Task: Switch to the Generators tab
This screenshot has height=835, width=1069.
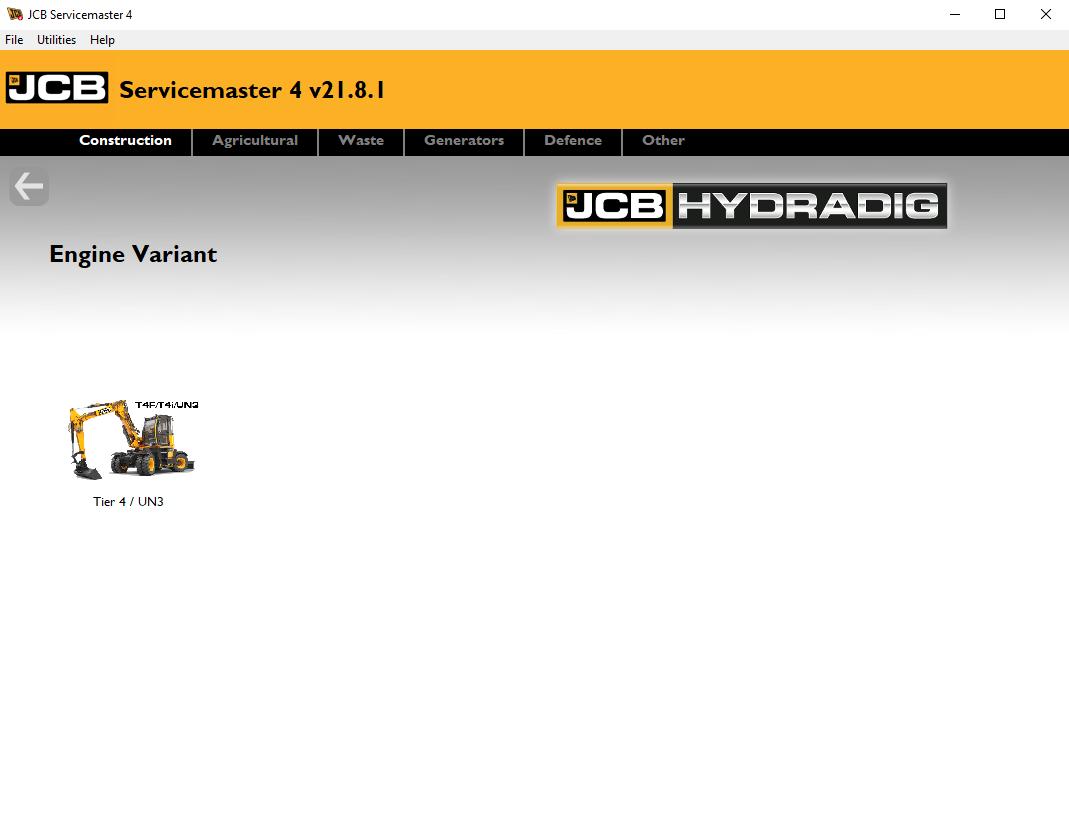Action: click(464, 140)
